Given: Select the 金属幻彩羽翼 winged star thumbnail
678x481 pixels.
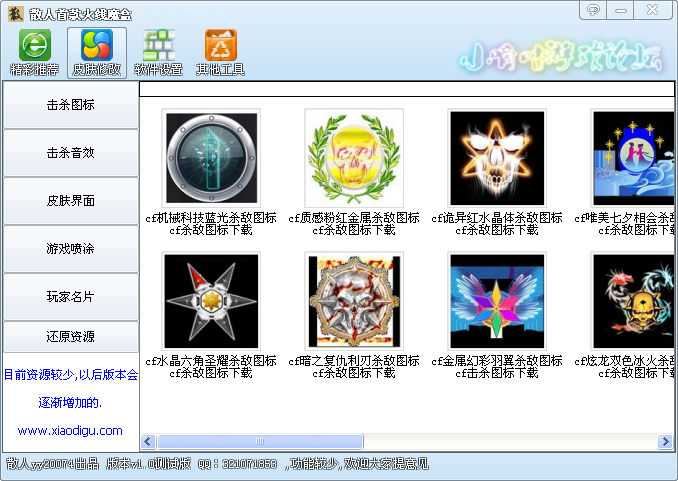Looking at the screenshot, I should point(497,301).
